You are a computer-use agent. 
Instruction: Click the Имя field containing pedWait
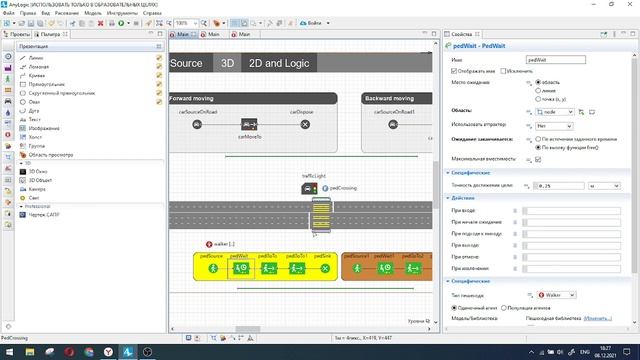[x=556, y=60]
